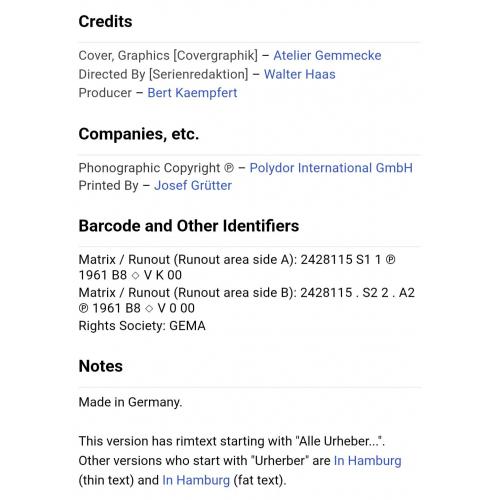Click the Made in Germany note
Screen dimensions: 500x500
[130, 402]
